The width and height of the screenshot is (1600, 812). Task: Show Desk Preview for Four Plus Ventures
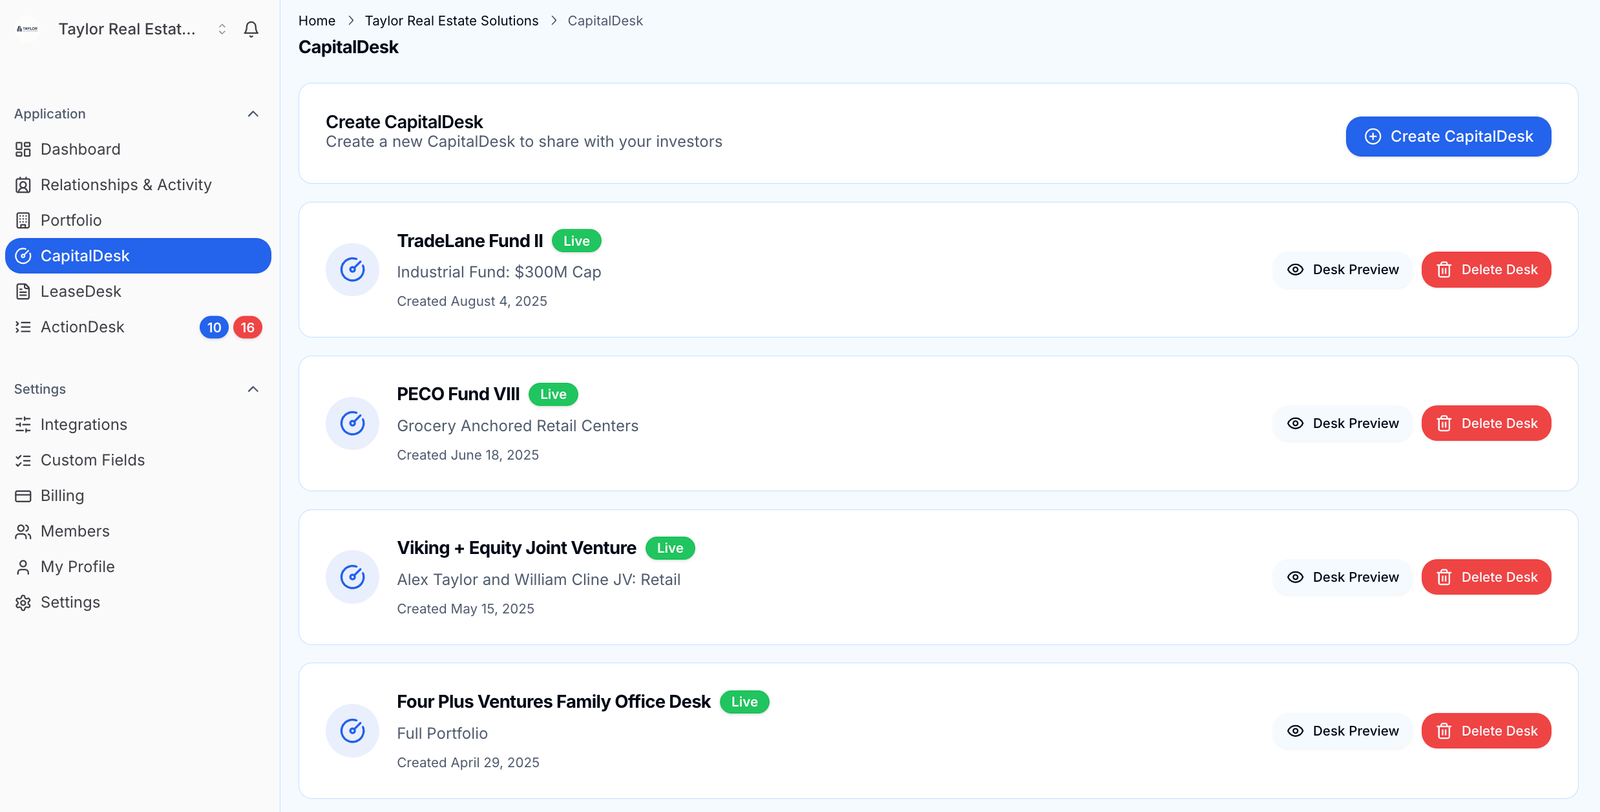pyautogui.click(x=1342, y=731)
